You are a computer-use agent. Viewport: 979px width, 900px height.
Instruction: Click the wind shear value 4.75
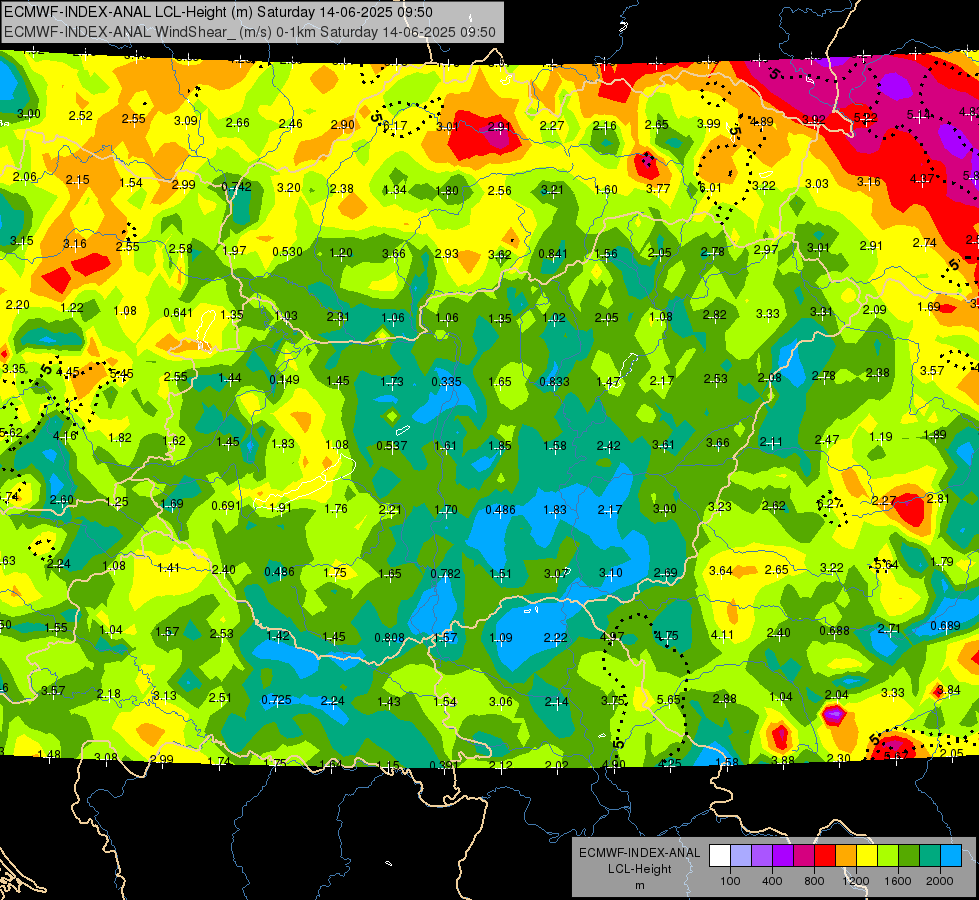[666, 636]
